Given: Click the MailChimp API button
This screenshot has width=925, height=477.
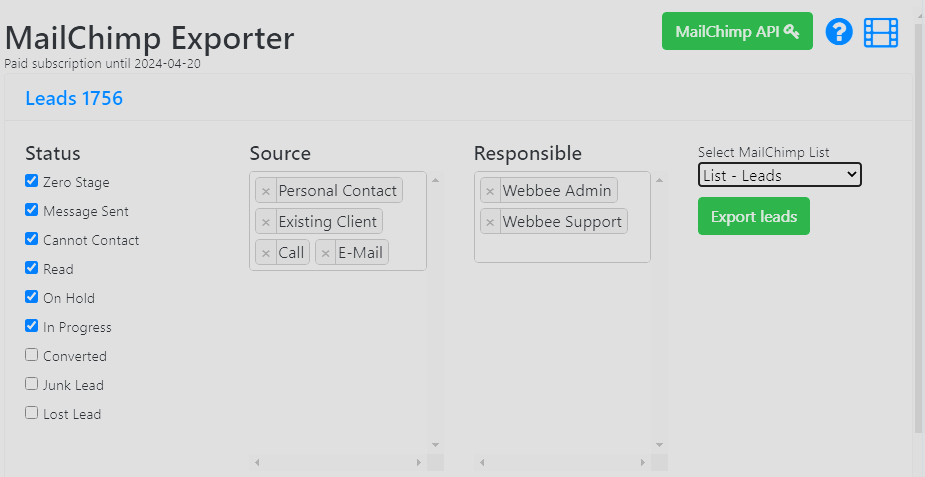Looking at the screenshot, I should [x=737, y=31].
